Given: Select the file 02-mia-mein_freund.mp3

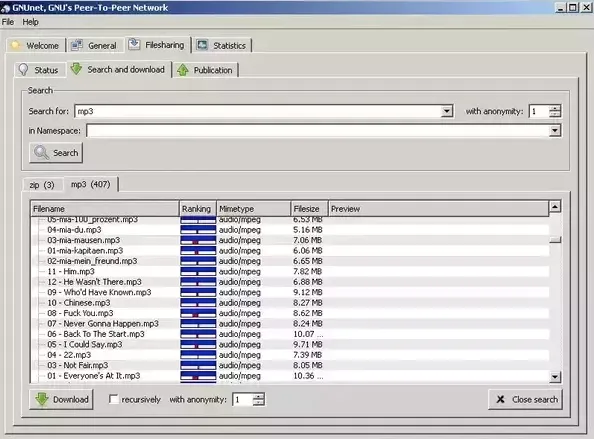Looking at the screenshot, I should click(92, 261).
